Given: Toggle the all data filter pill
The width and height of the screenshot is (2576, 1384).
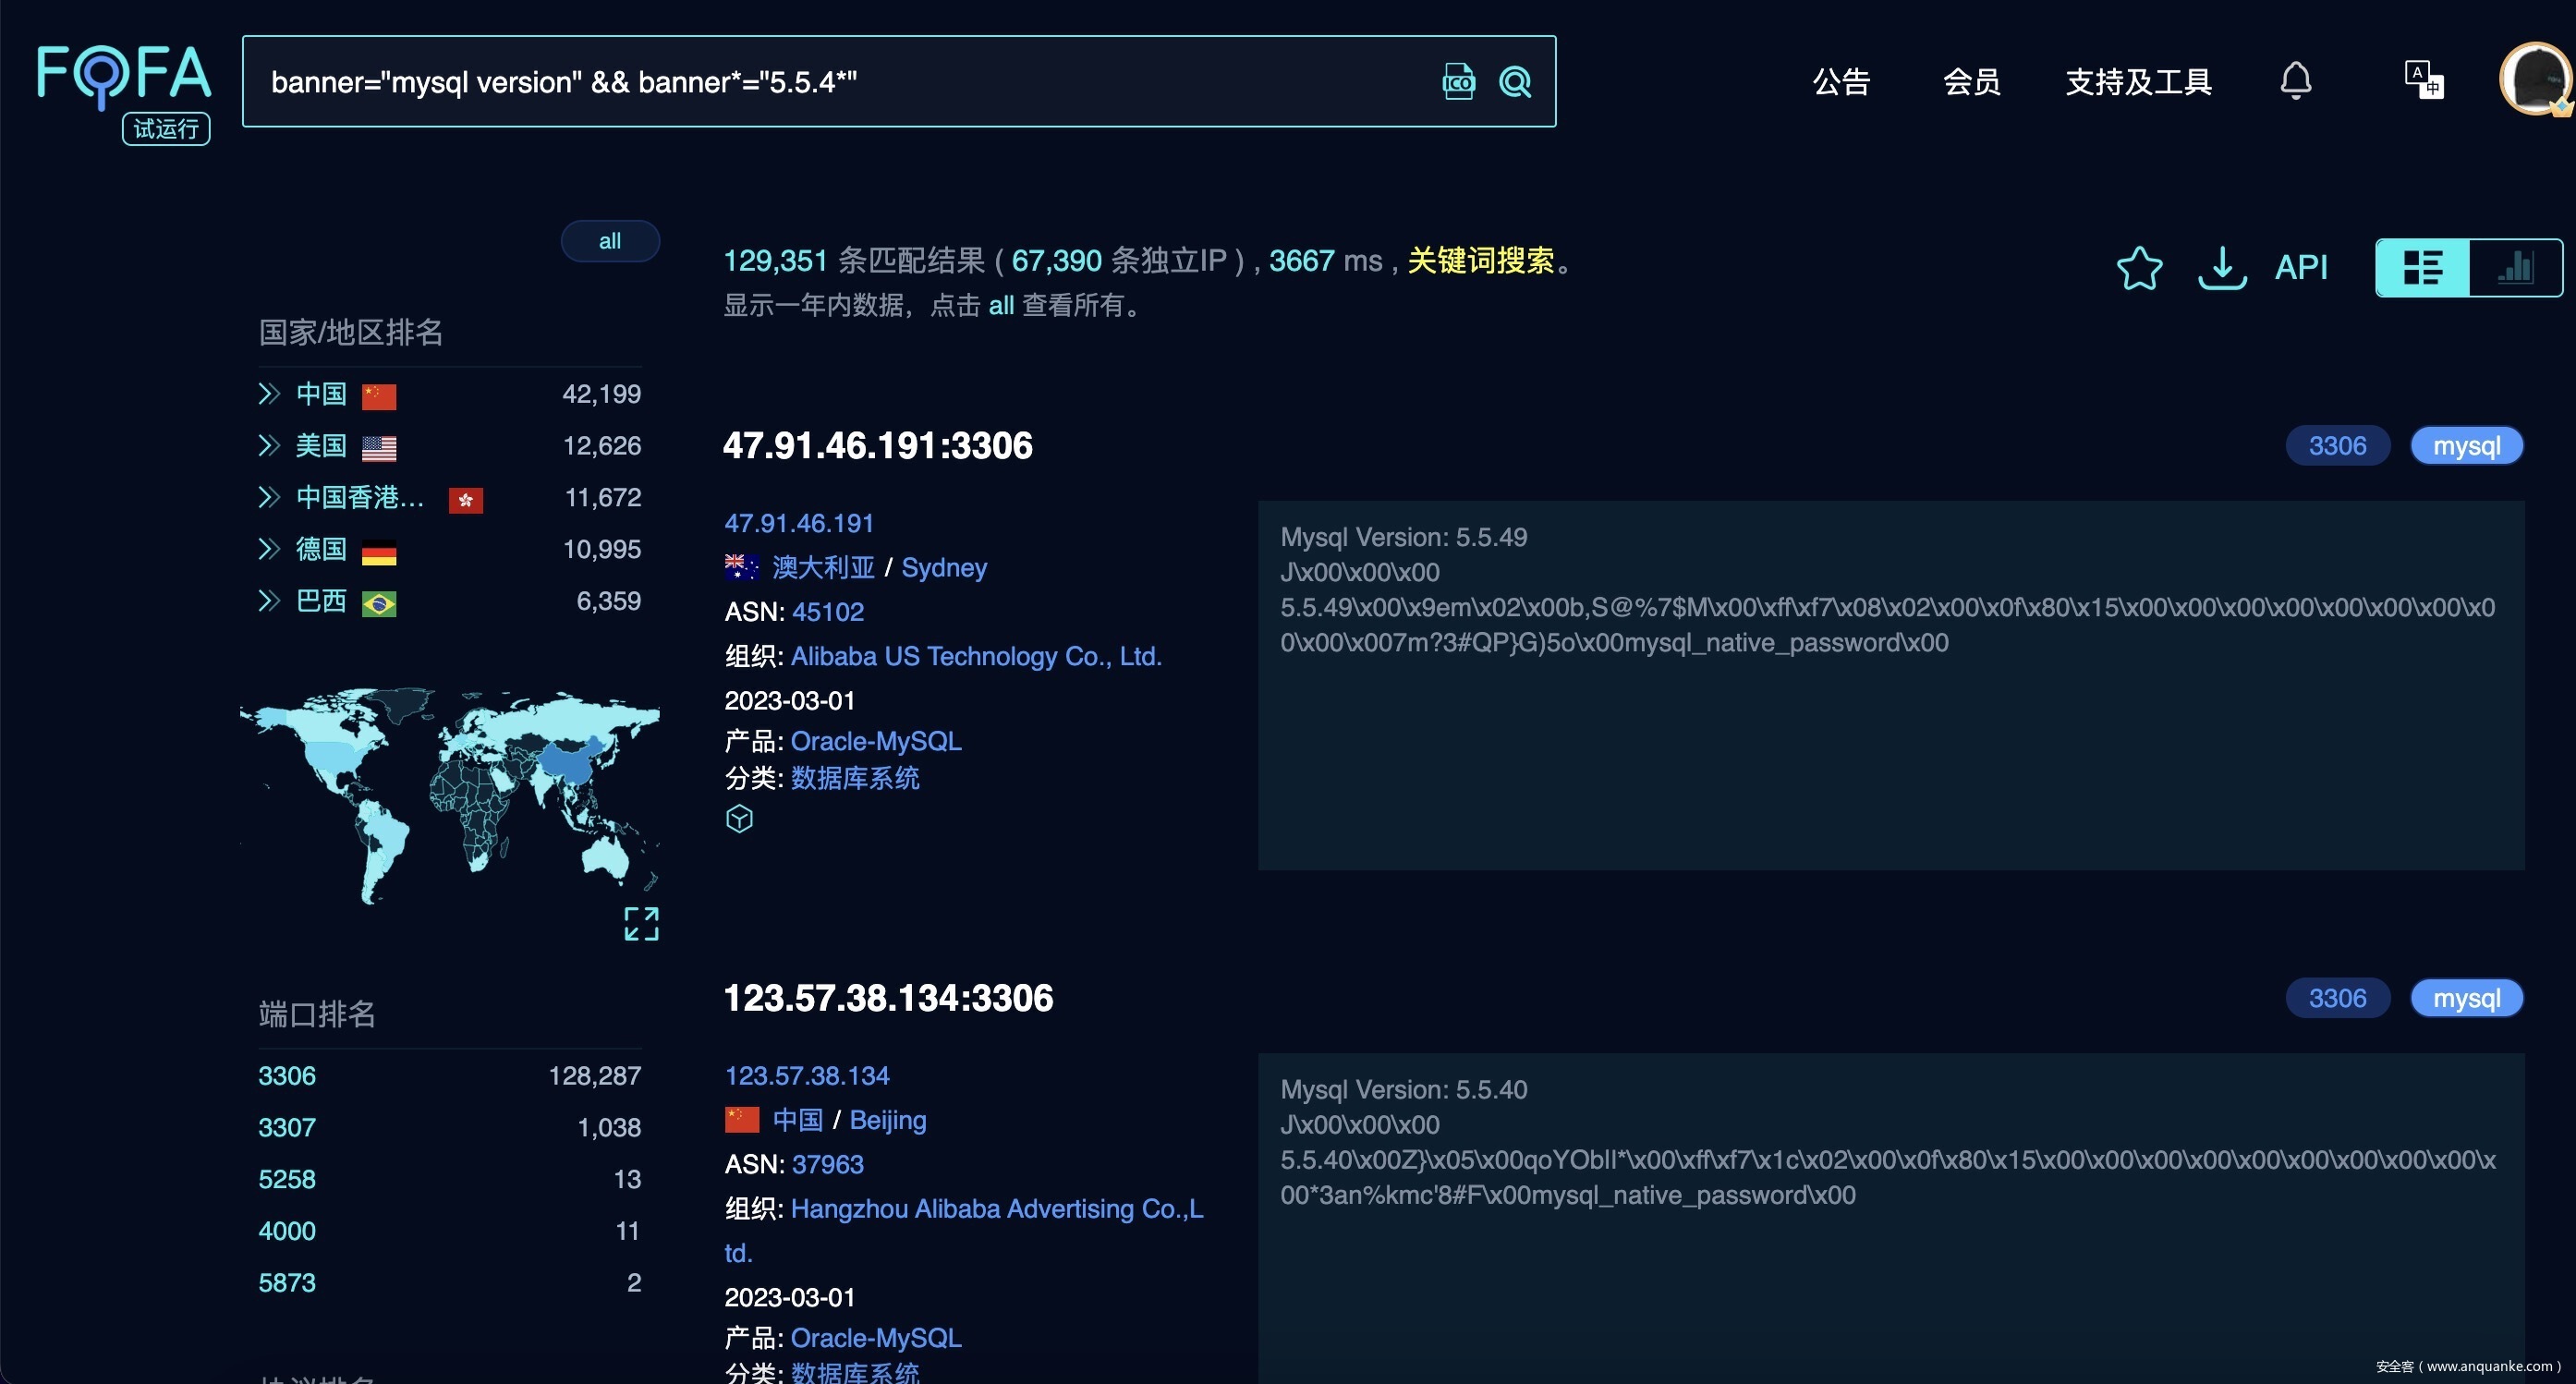Looking at the screenshot, I should click(610, 241).
